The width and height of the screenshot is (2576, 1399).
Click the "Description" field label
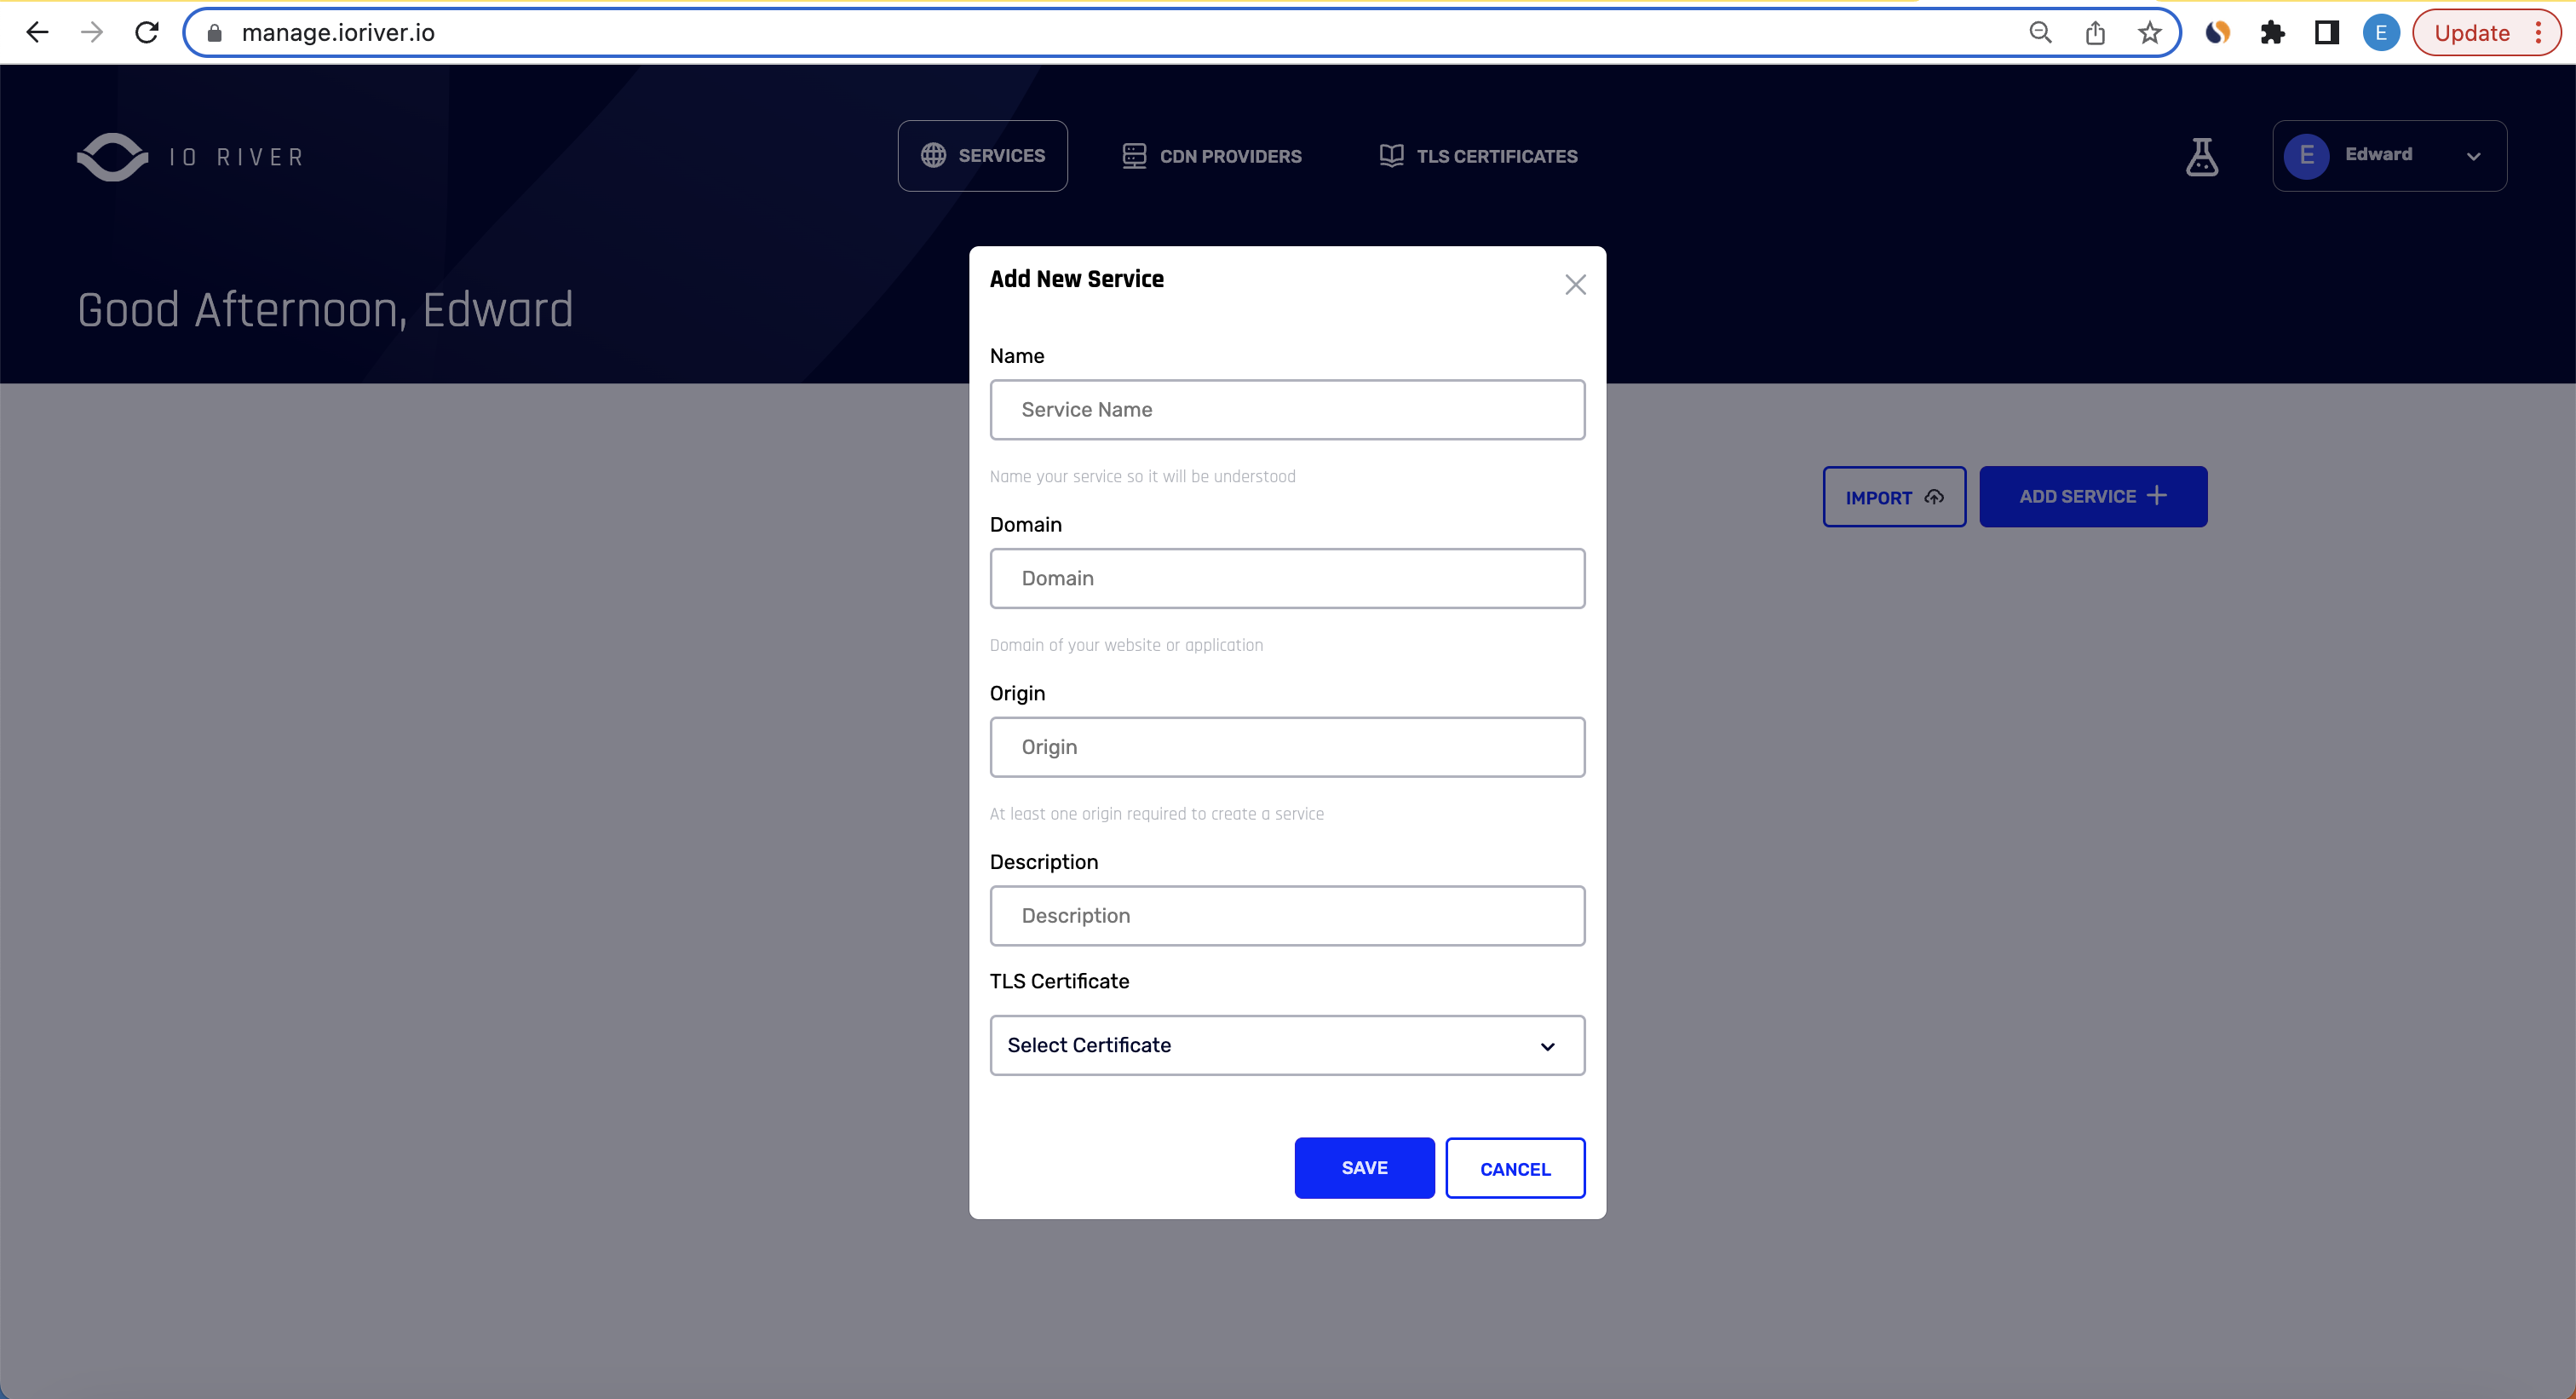point(1043,862)
